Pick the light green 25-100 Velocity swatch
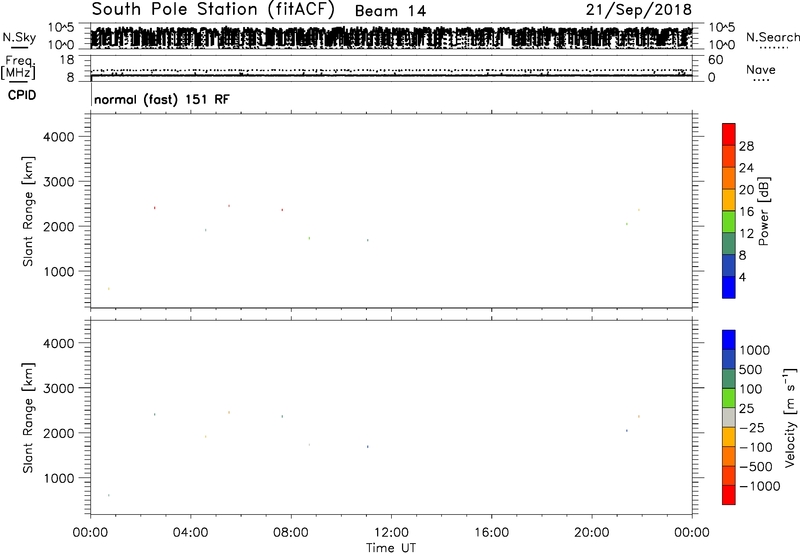The height and width of the screenshot is (554, 800). tap(729, 398)
